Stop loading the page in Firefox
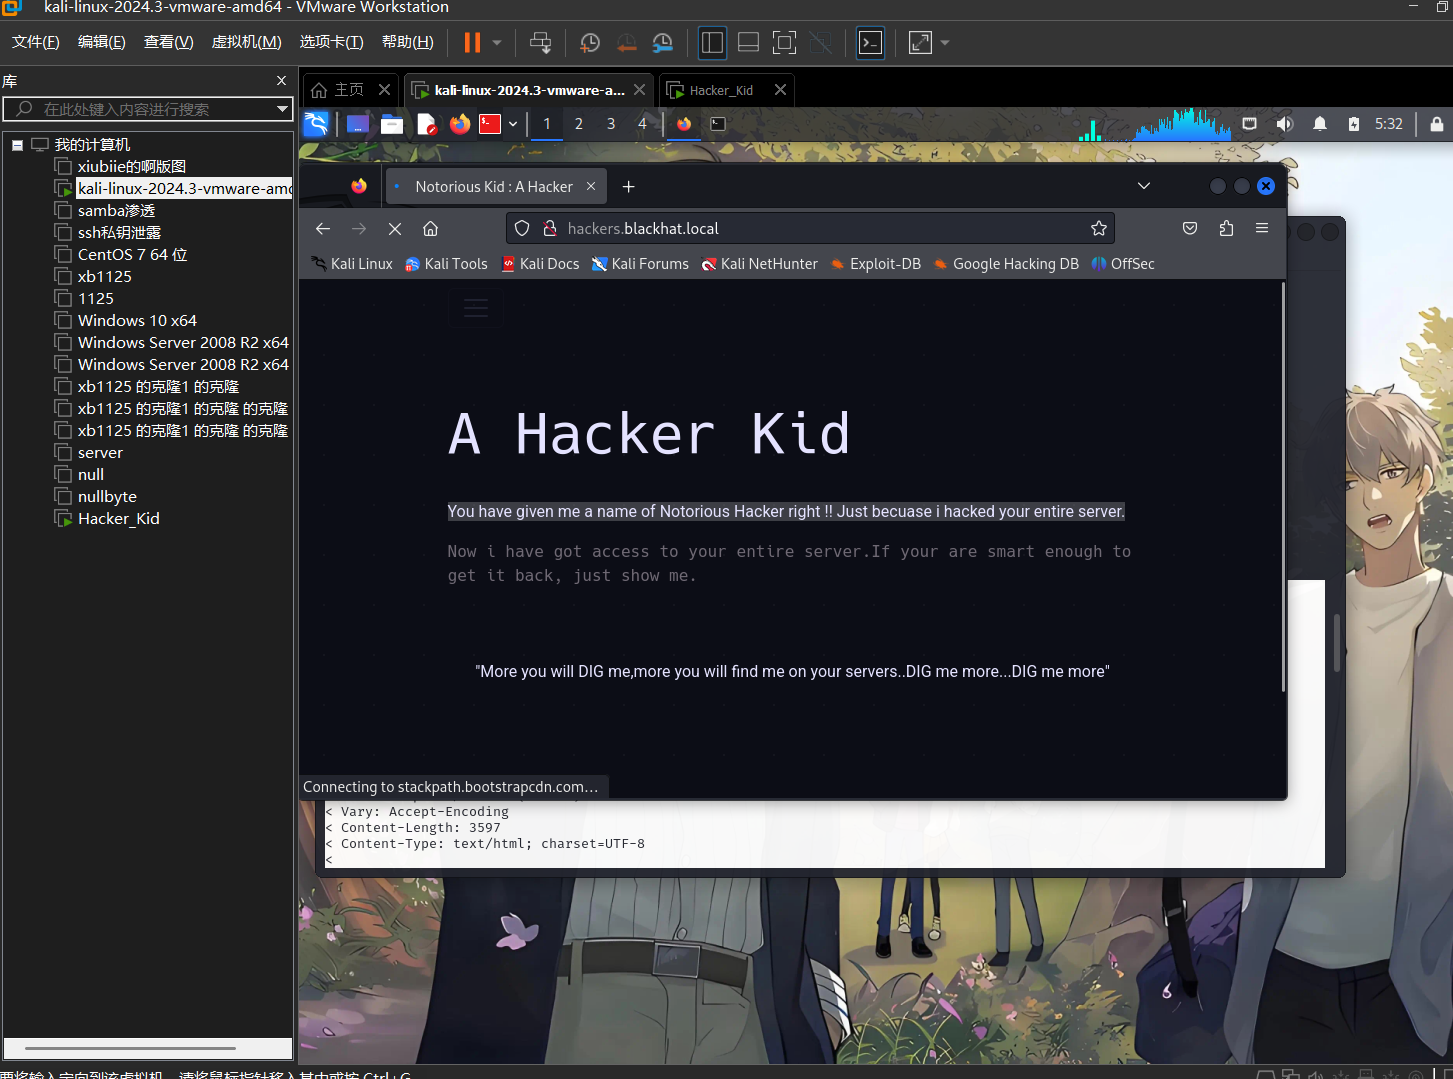Image resolution: width=1453 pixels, height=1079 pixels. tap(395, 229)
